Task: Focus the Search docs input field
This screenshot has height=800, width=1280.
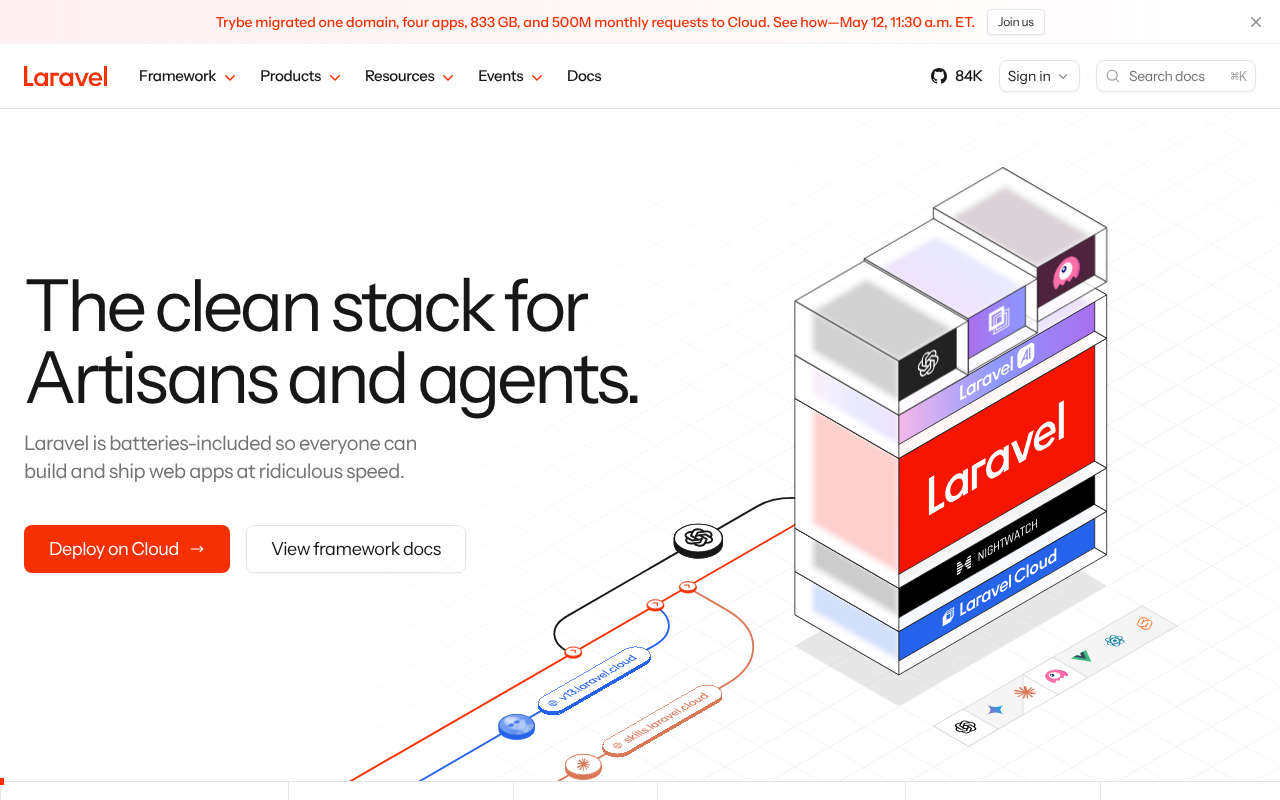Action: [1176, 76]
